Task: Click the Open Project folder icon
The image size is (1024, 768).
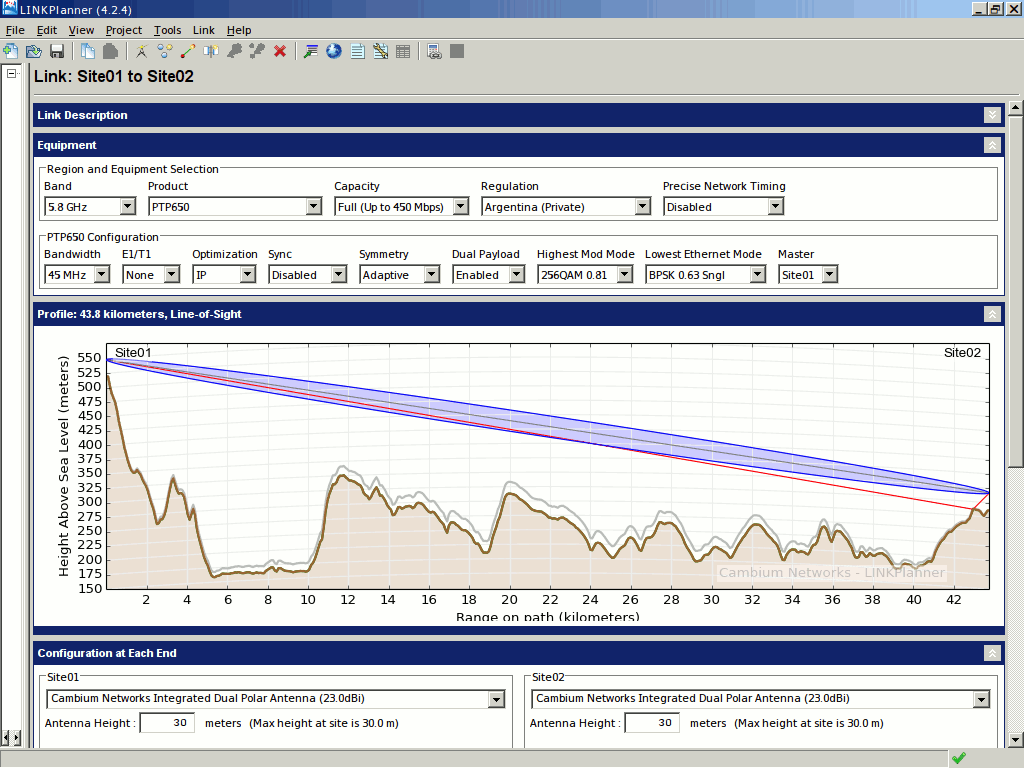Action: pyautogui.click(x=33, y=51)
